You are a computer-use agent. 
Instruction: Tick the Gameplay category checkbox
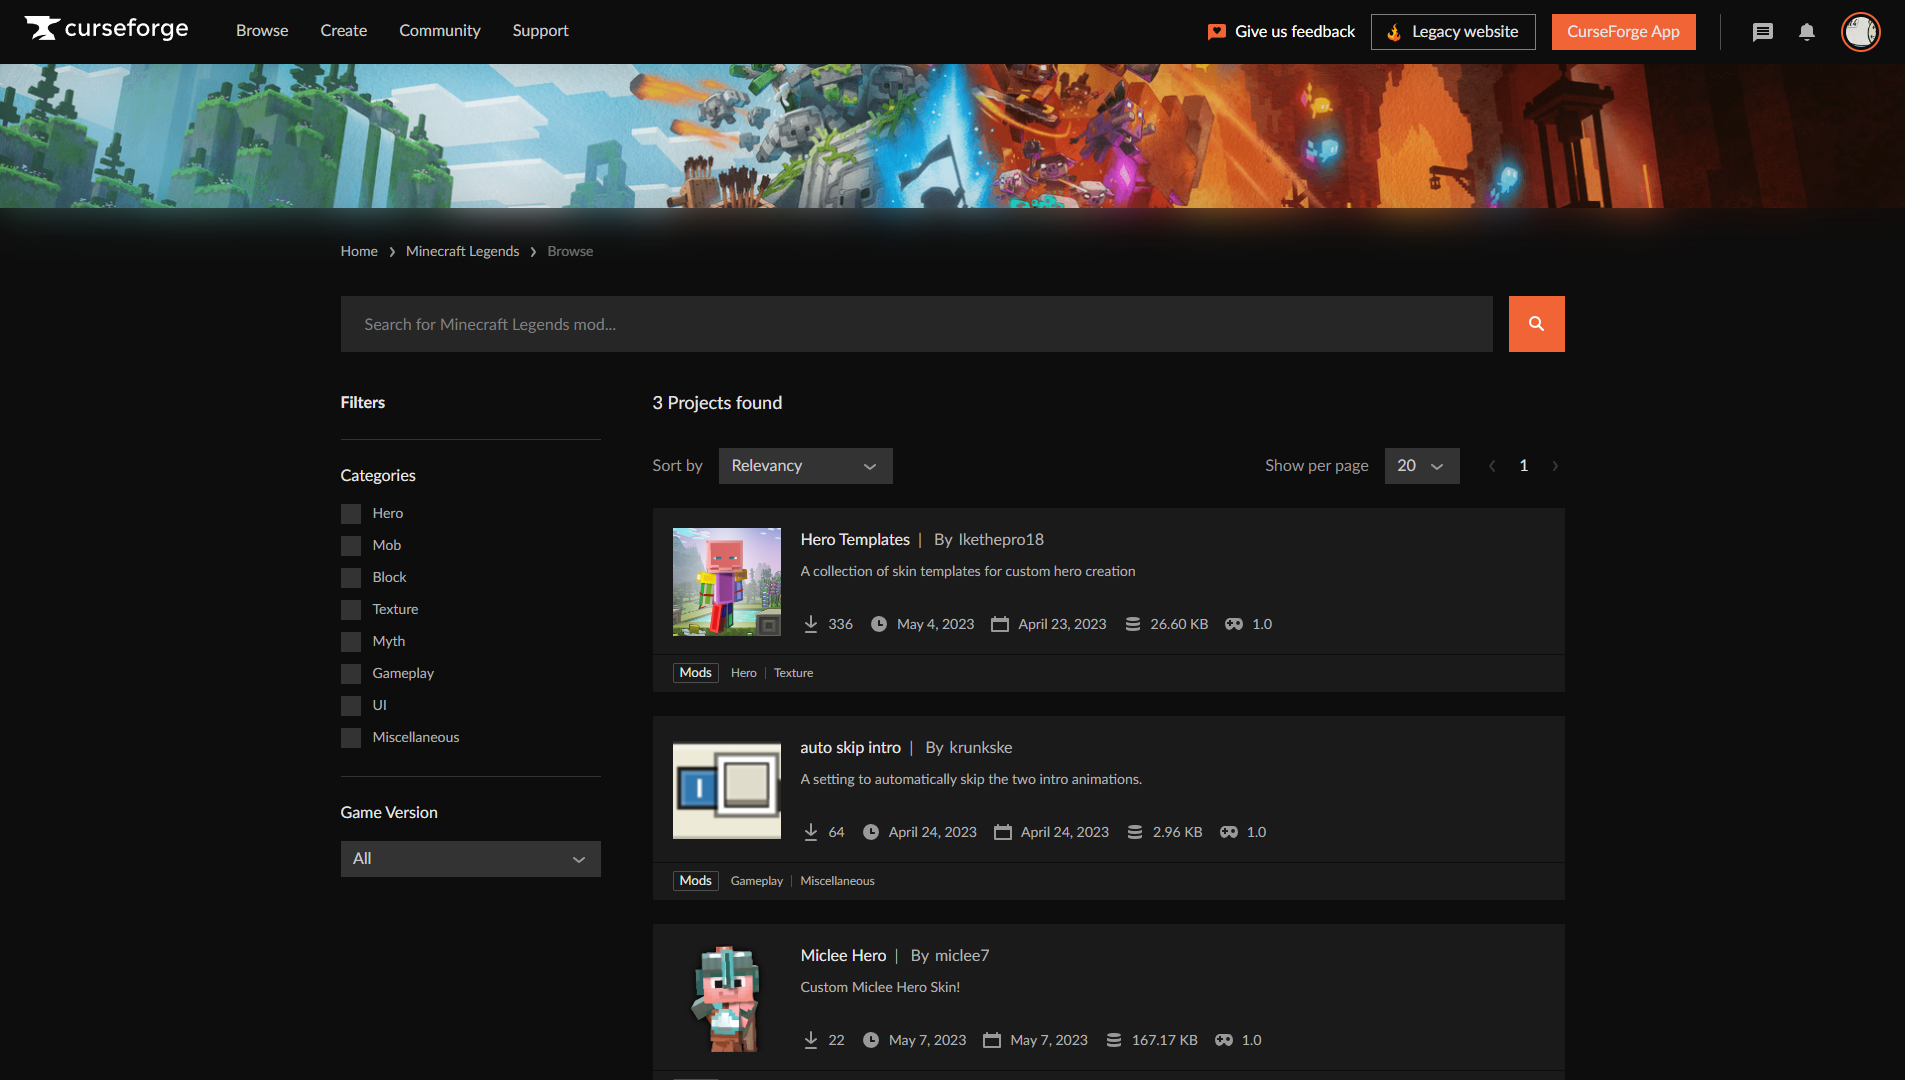click(351, 674)
